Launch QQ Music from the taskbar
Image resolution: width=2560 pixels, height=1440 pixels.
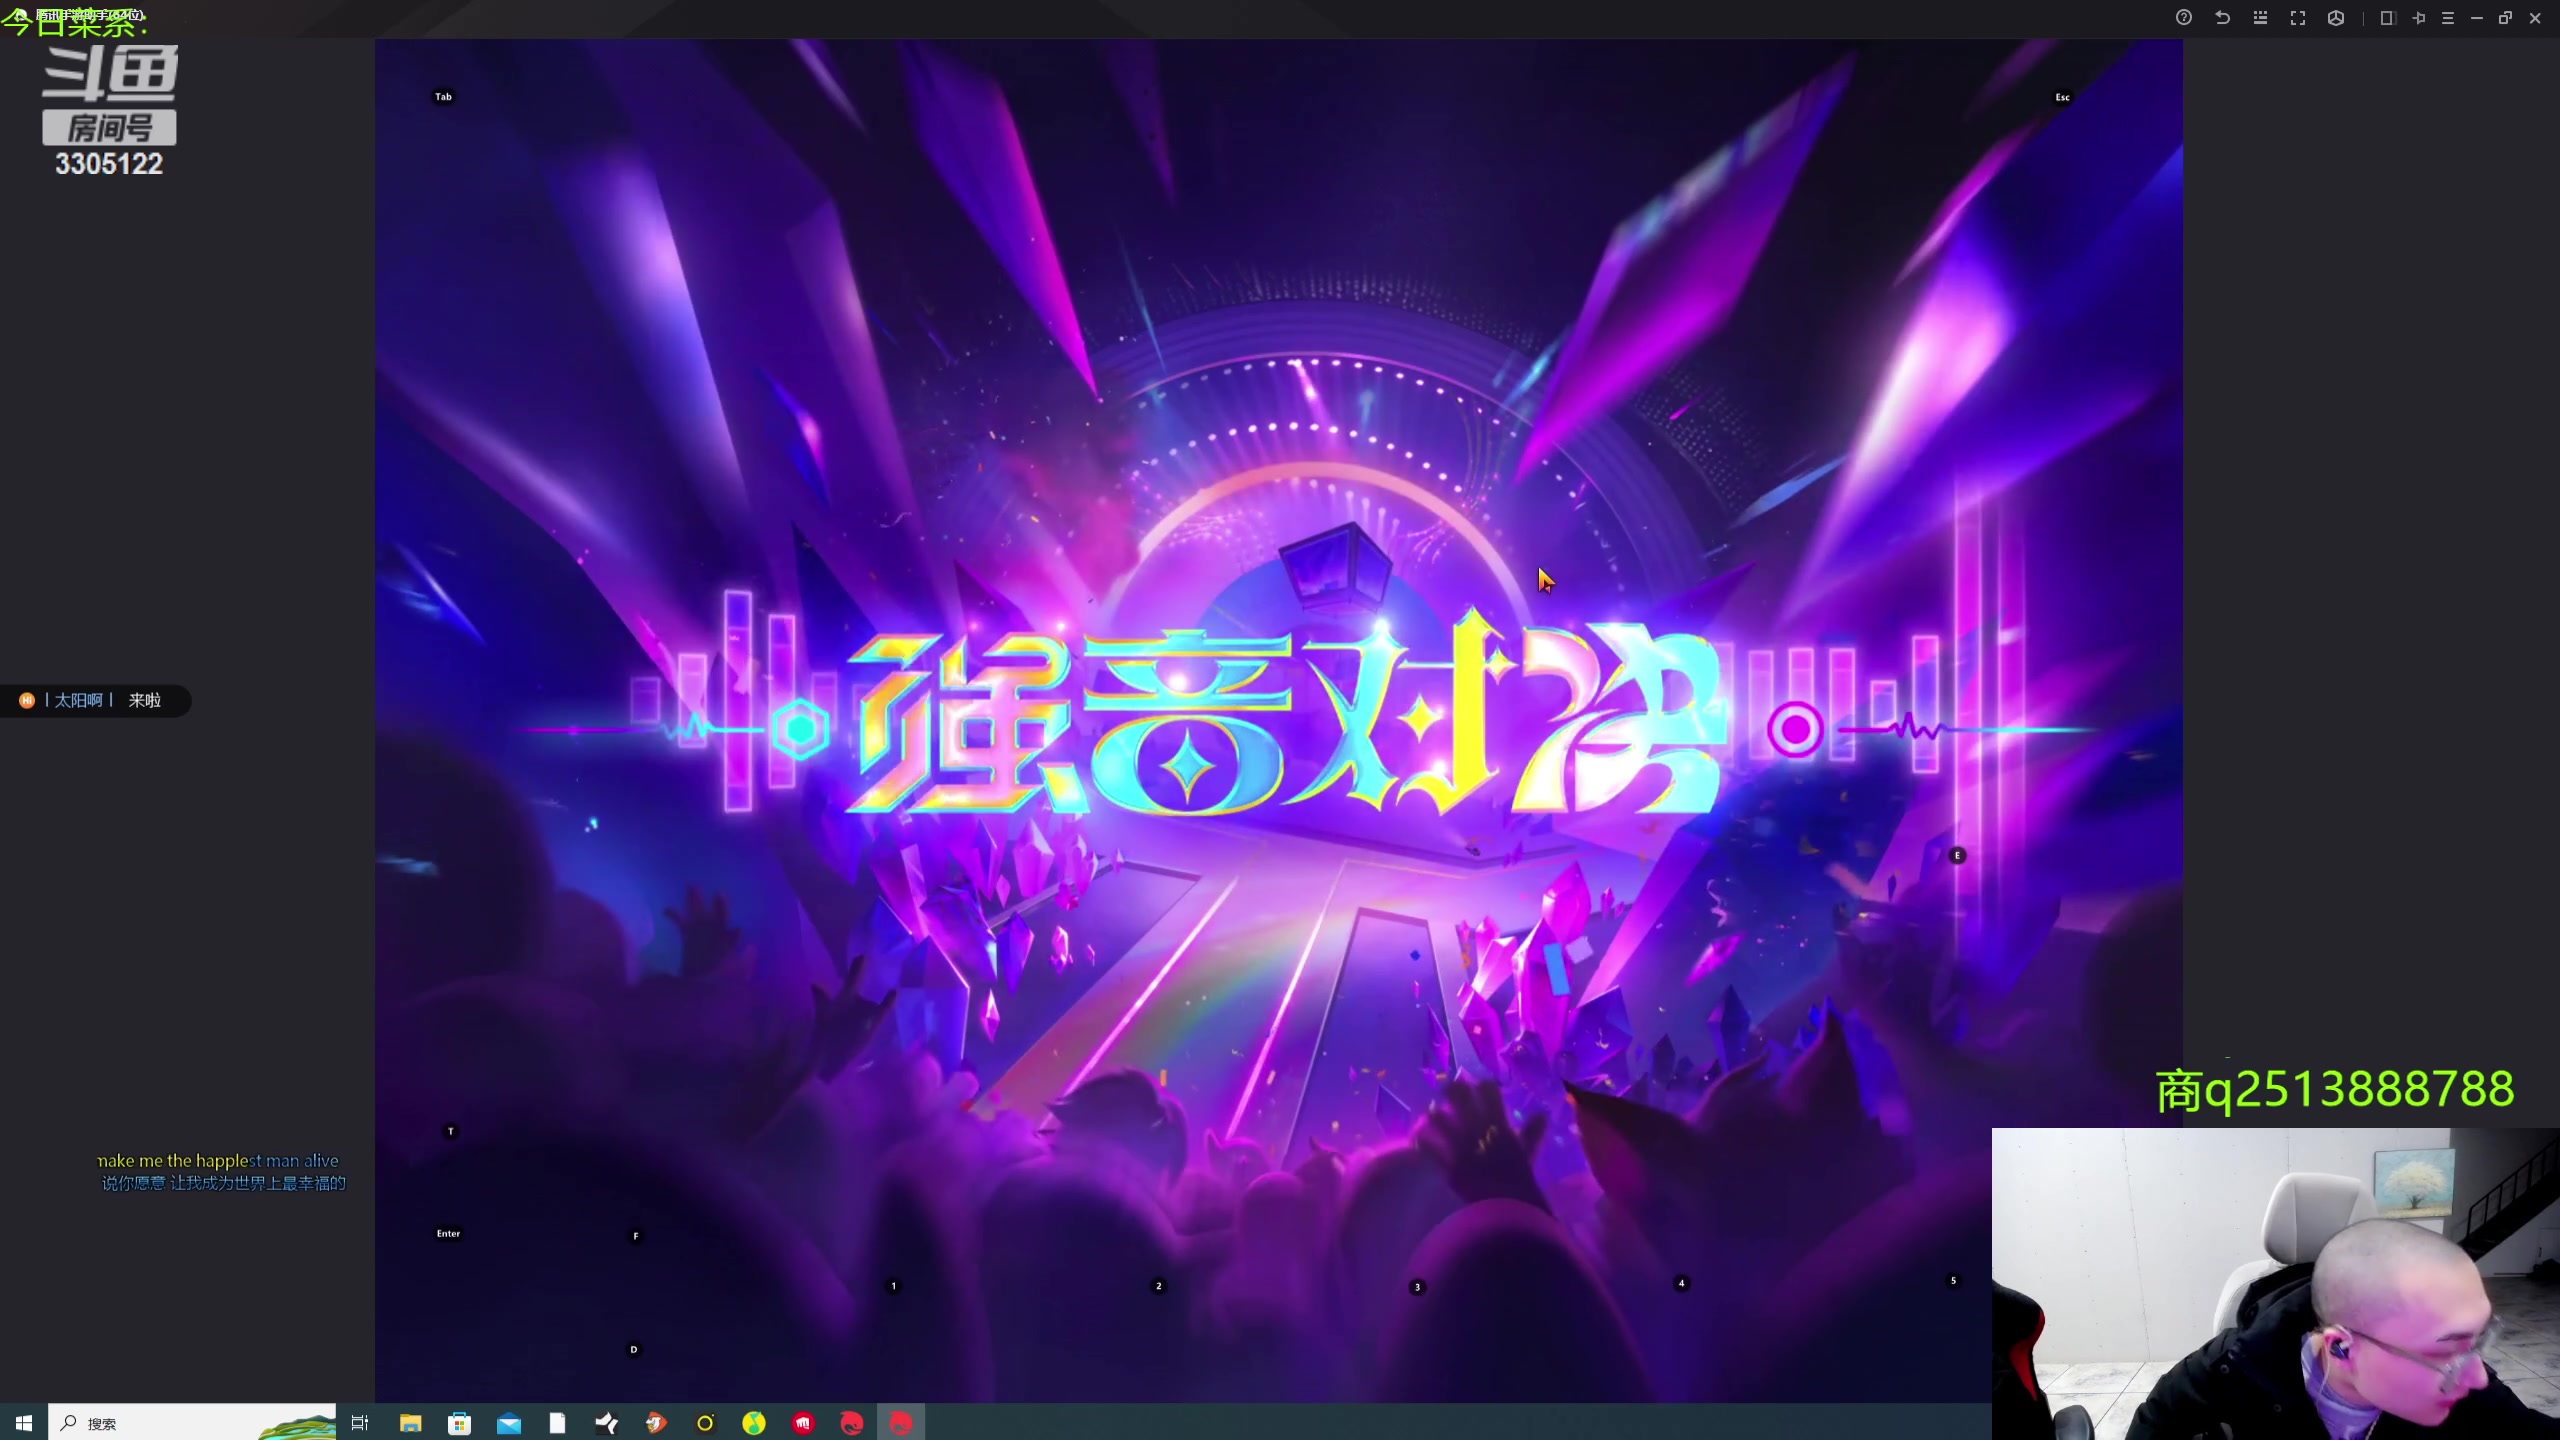click(x=754, y=1423)
